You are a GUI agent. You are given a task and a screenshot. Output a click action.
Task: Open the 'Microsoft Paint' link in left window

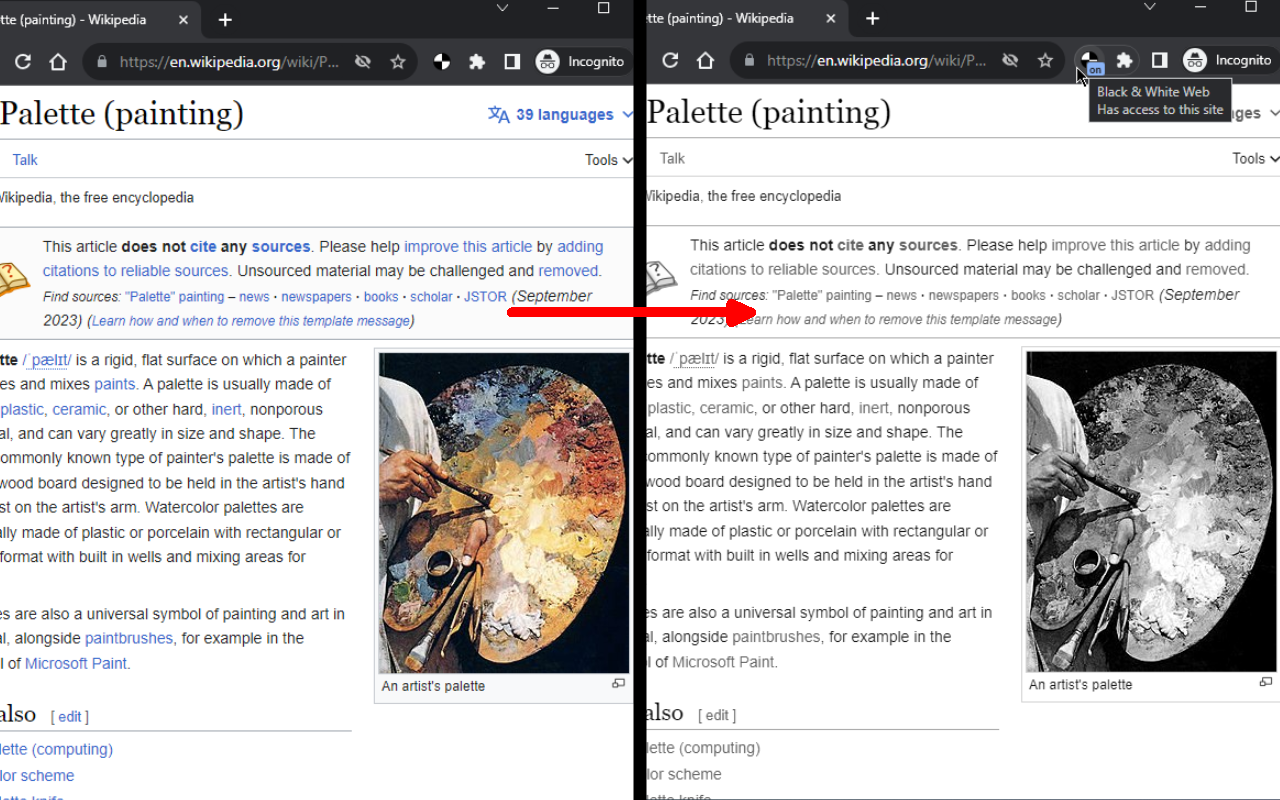pos(76,663)
